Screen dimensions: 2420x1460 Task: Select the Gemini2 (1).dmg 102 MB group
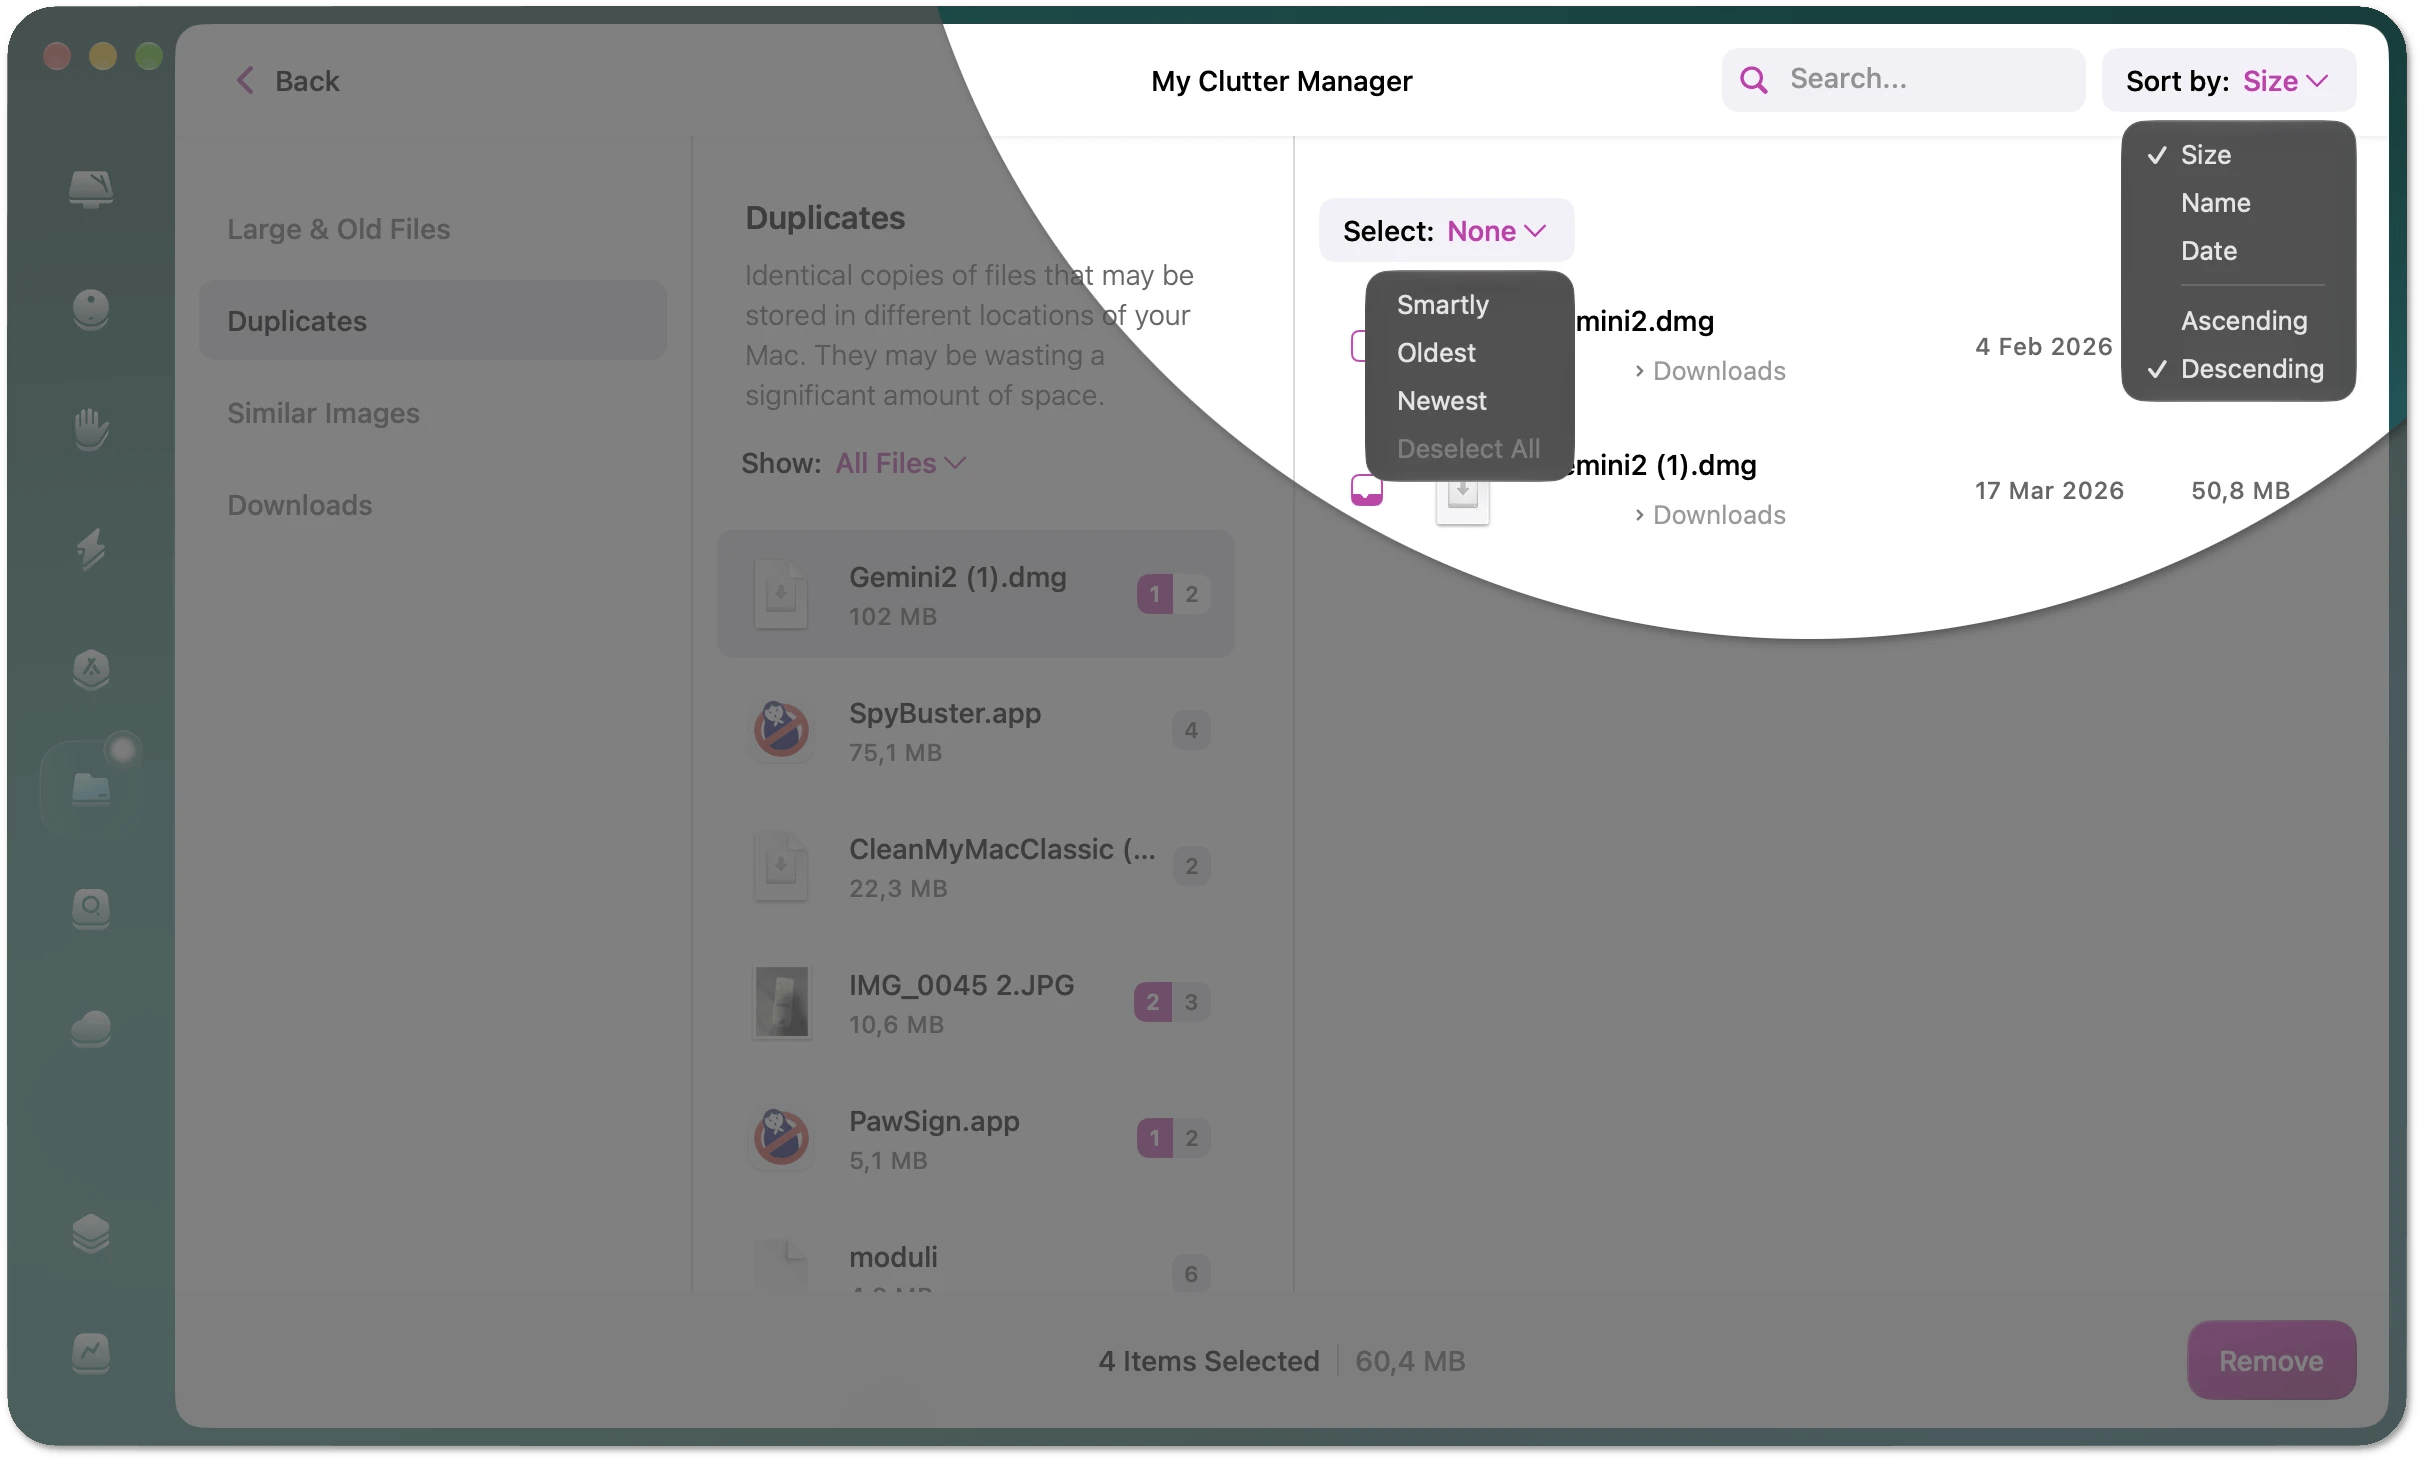click(x=976, y=594)
